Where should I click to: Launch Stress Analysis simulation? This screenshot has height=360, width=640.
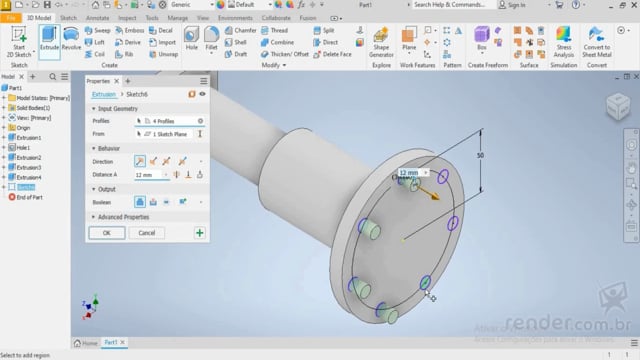pos(564,42)
